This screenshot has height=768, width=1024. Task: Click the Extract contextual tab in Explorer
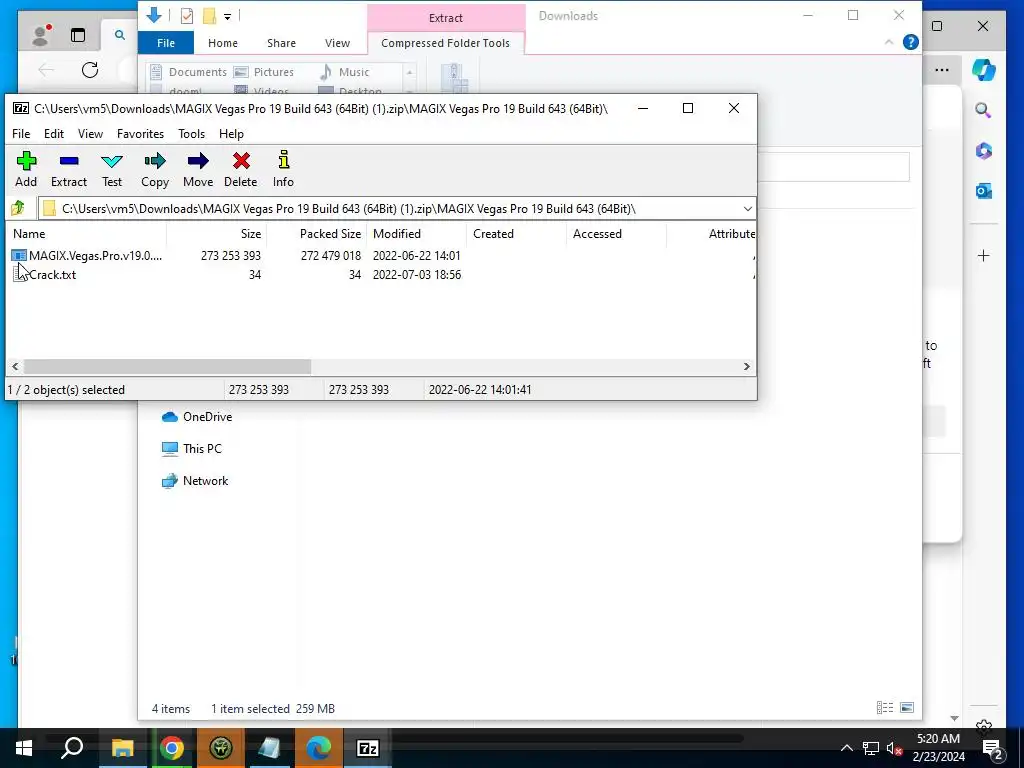coord(446,18)
